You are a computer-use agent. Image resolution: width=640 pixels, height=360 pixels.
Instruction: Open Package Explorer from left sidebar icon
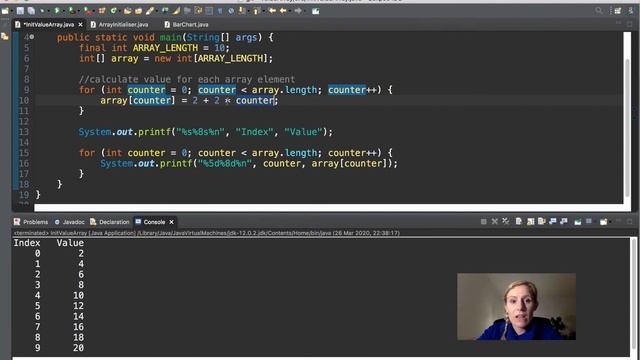(x=5, y=37)
